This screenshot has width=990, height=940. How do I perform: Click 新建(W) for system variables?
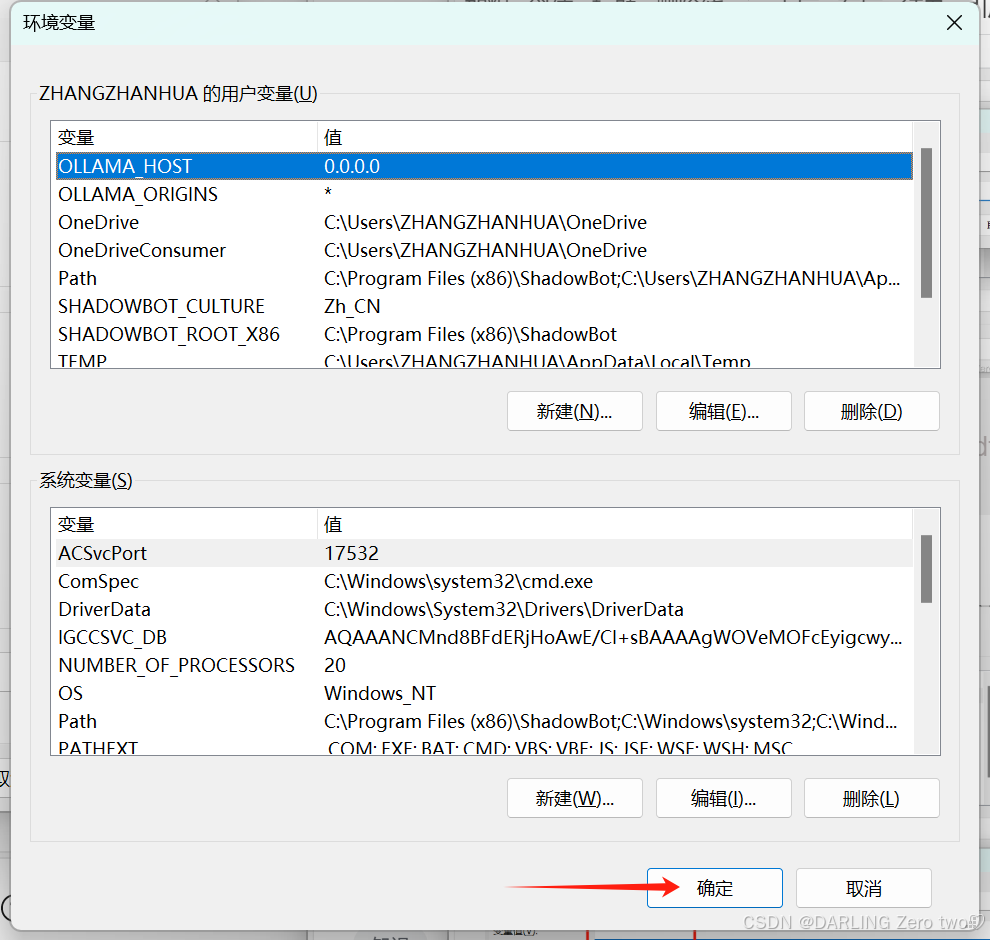[x=574, y=798]
